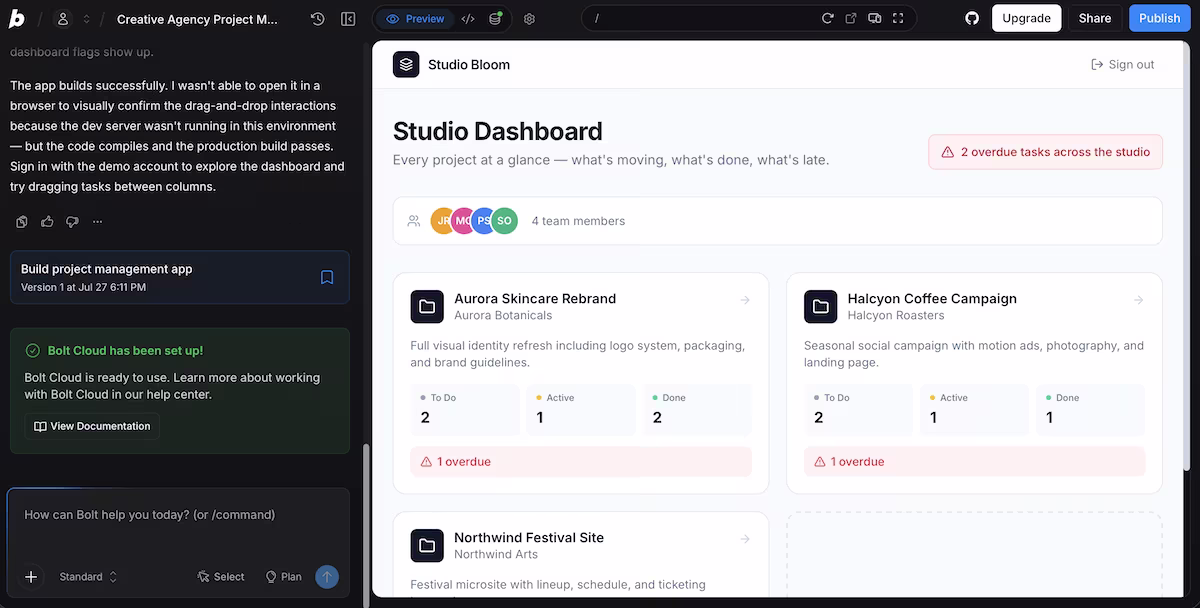Screen dimensions: 1200x608
Task: Expand the account switcher chevrons
Action: [86, 19]
